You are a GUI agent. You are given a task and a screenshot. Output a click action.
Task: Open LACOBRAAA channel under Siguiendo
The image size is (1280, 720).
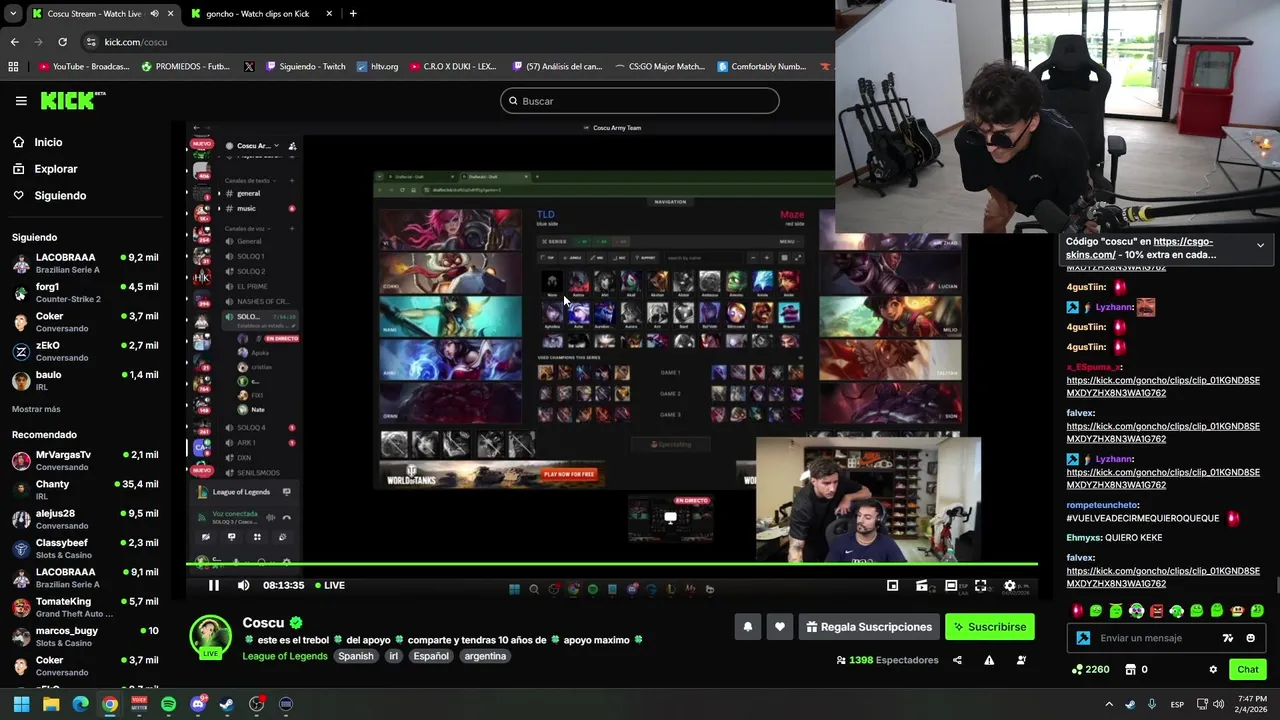(x=85, y=263)
